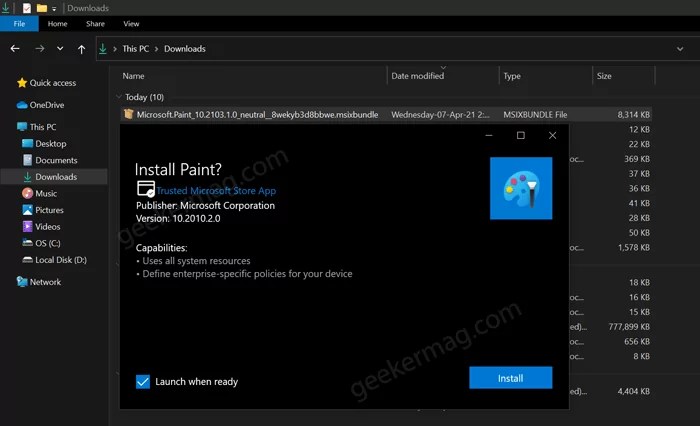Sort by the Type column header
Image resolution: width=700 pixels, height=426 pixels.
pyautogui.click(x=512, y=76)
